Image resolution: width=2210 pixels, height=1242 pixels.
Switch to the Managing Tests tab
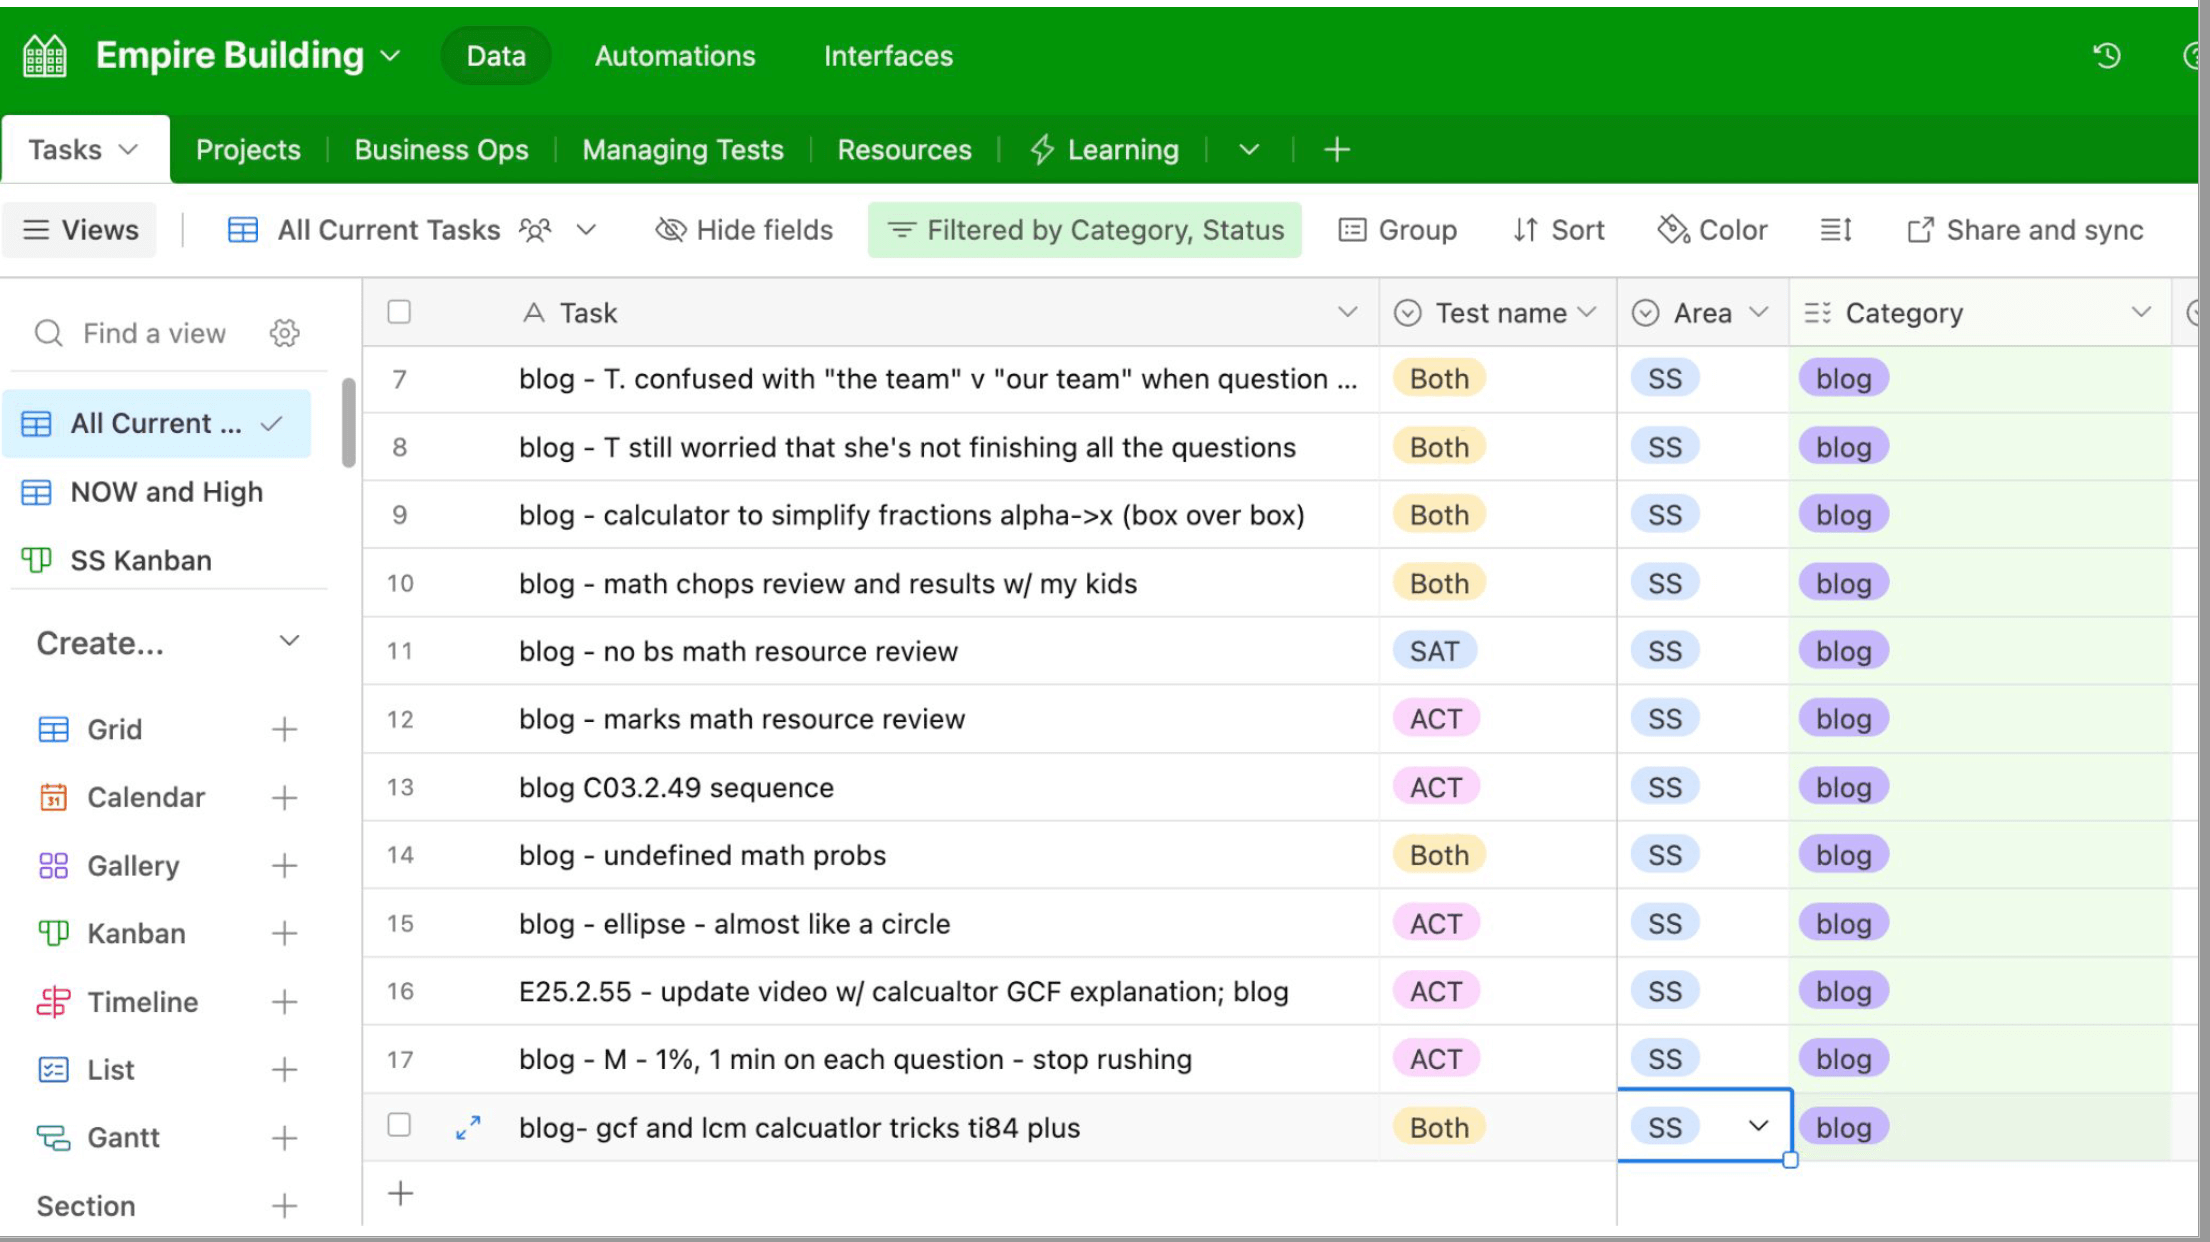click(683, 150)
